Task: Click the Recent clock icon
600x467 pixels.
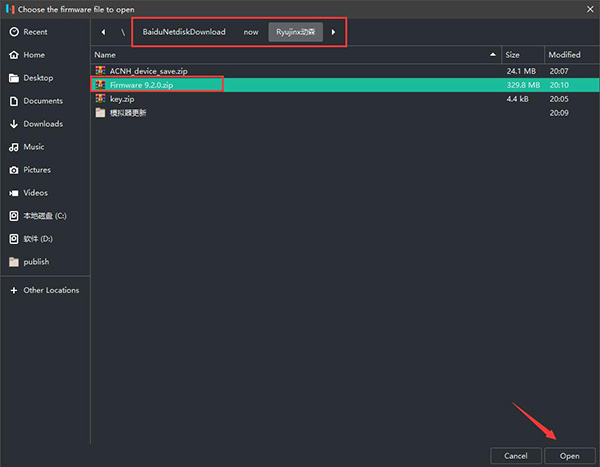Action: click(x=14, y=32)
